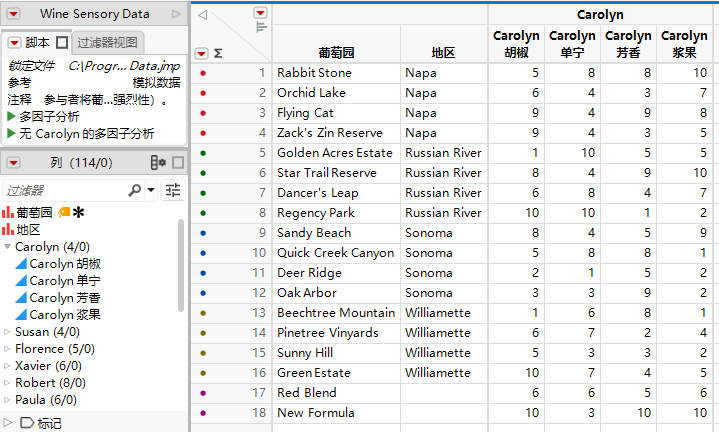719x432 pixels.
Task: Select the 葡萄园 column in the list
Action: [x=34, y=213]
